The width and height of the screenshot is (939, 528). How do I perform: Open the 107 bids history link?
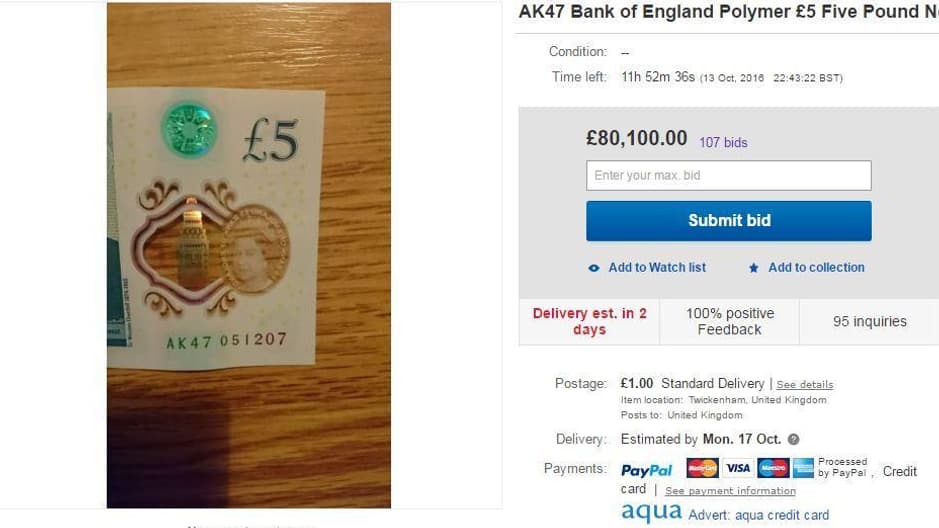(723, 142)
